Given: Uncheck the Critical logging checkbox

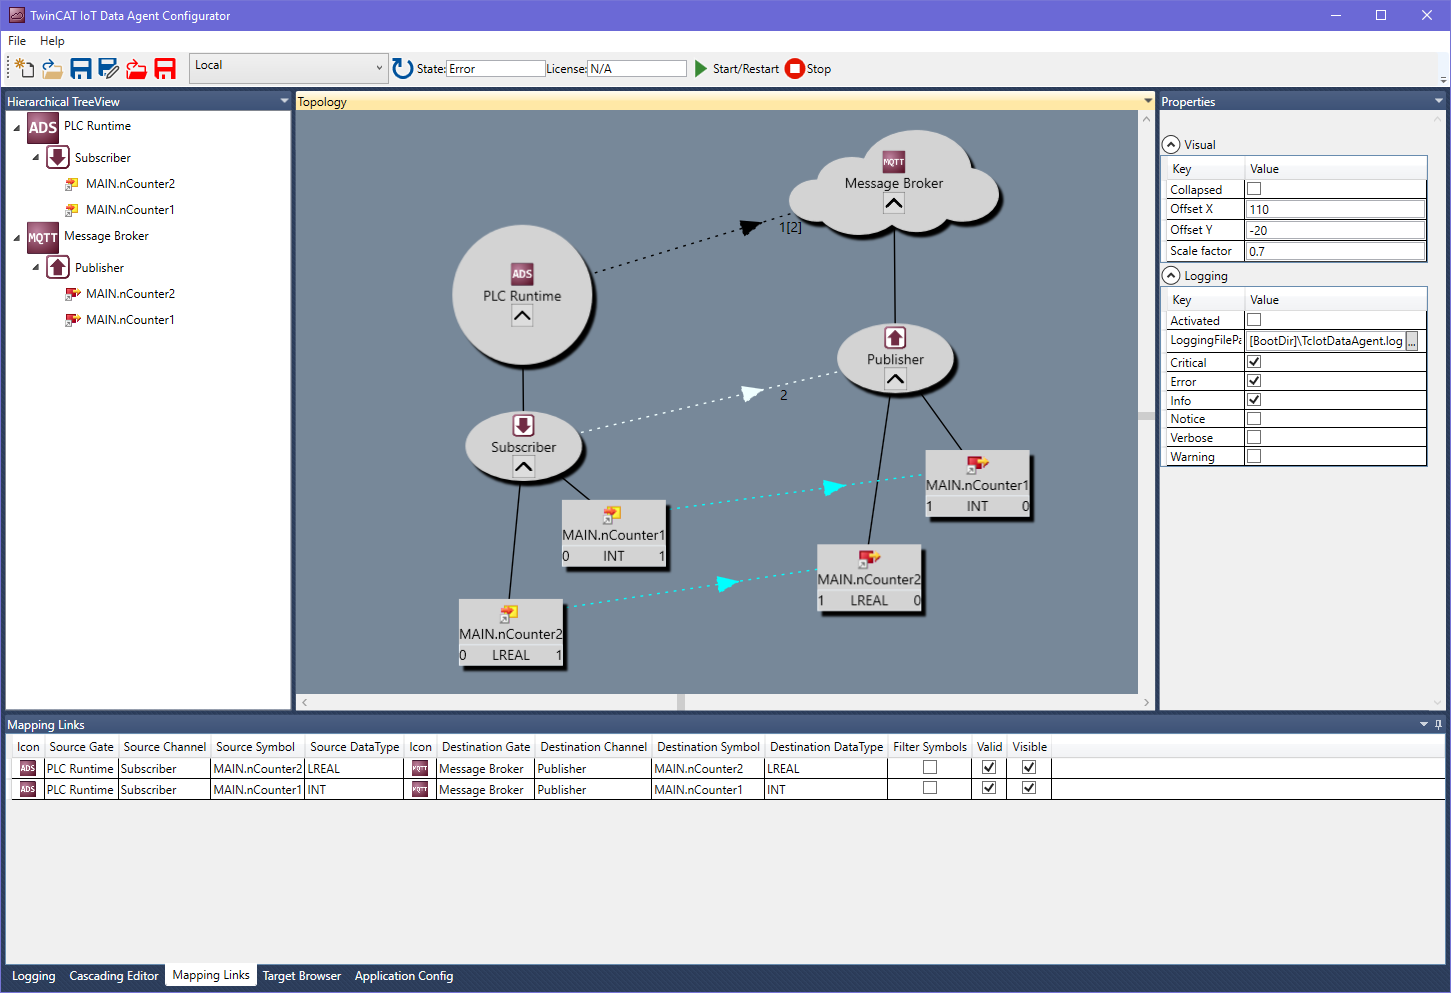Looking at the screenshot, I should [x=1254, y=362].
